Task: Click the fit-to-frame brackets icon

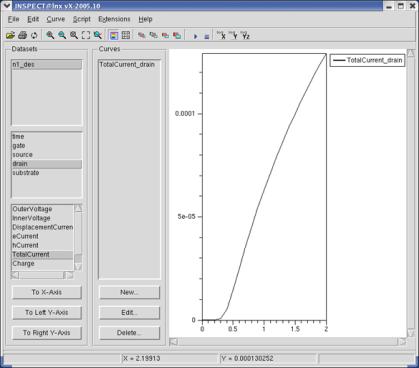Action: [x=86, y=35]
